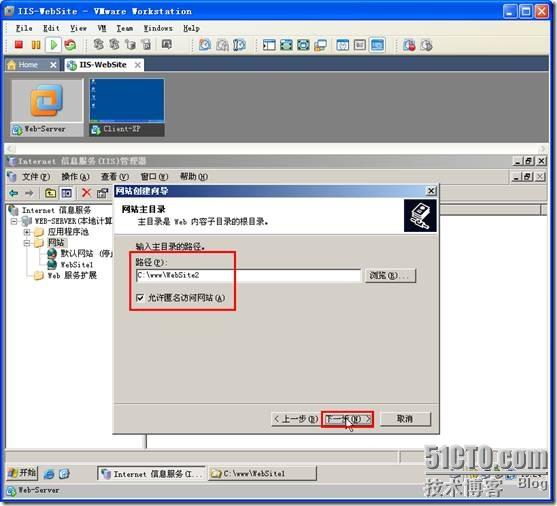Click the Web-Server status bar label
The image size is (557, 506).
pyautogui.click(x=38, y=490)
